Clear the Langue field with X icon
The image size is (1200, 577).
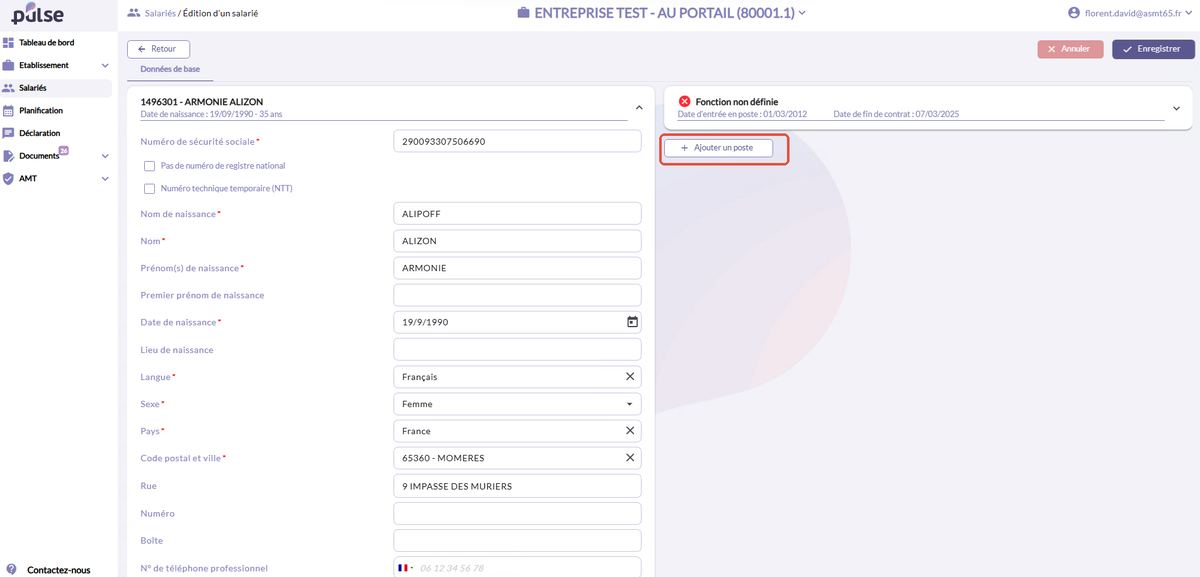[x=630, y=377]
